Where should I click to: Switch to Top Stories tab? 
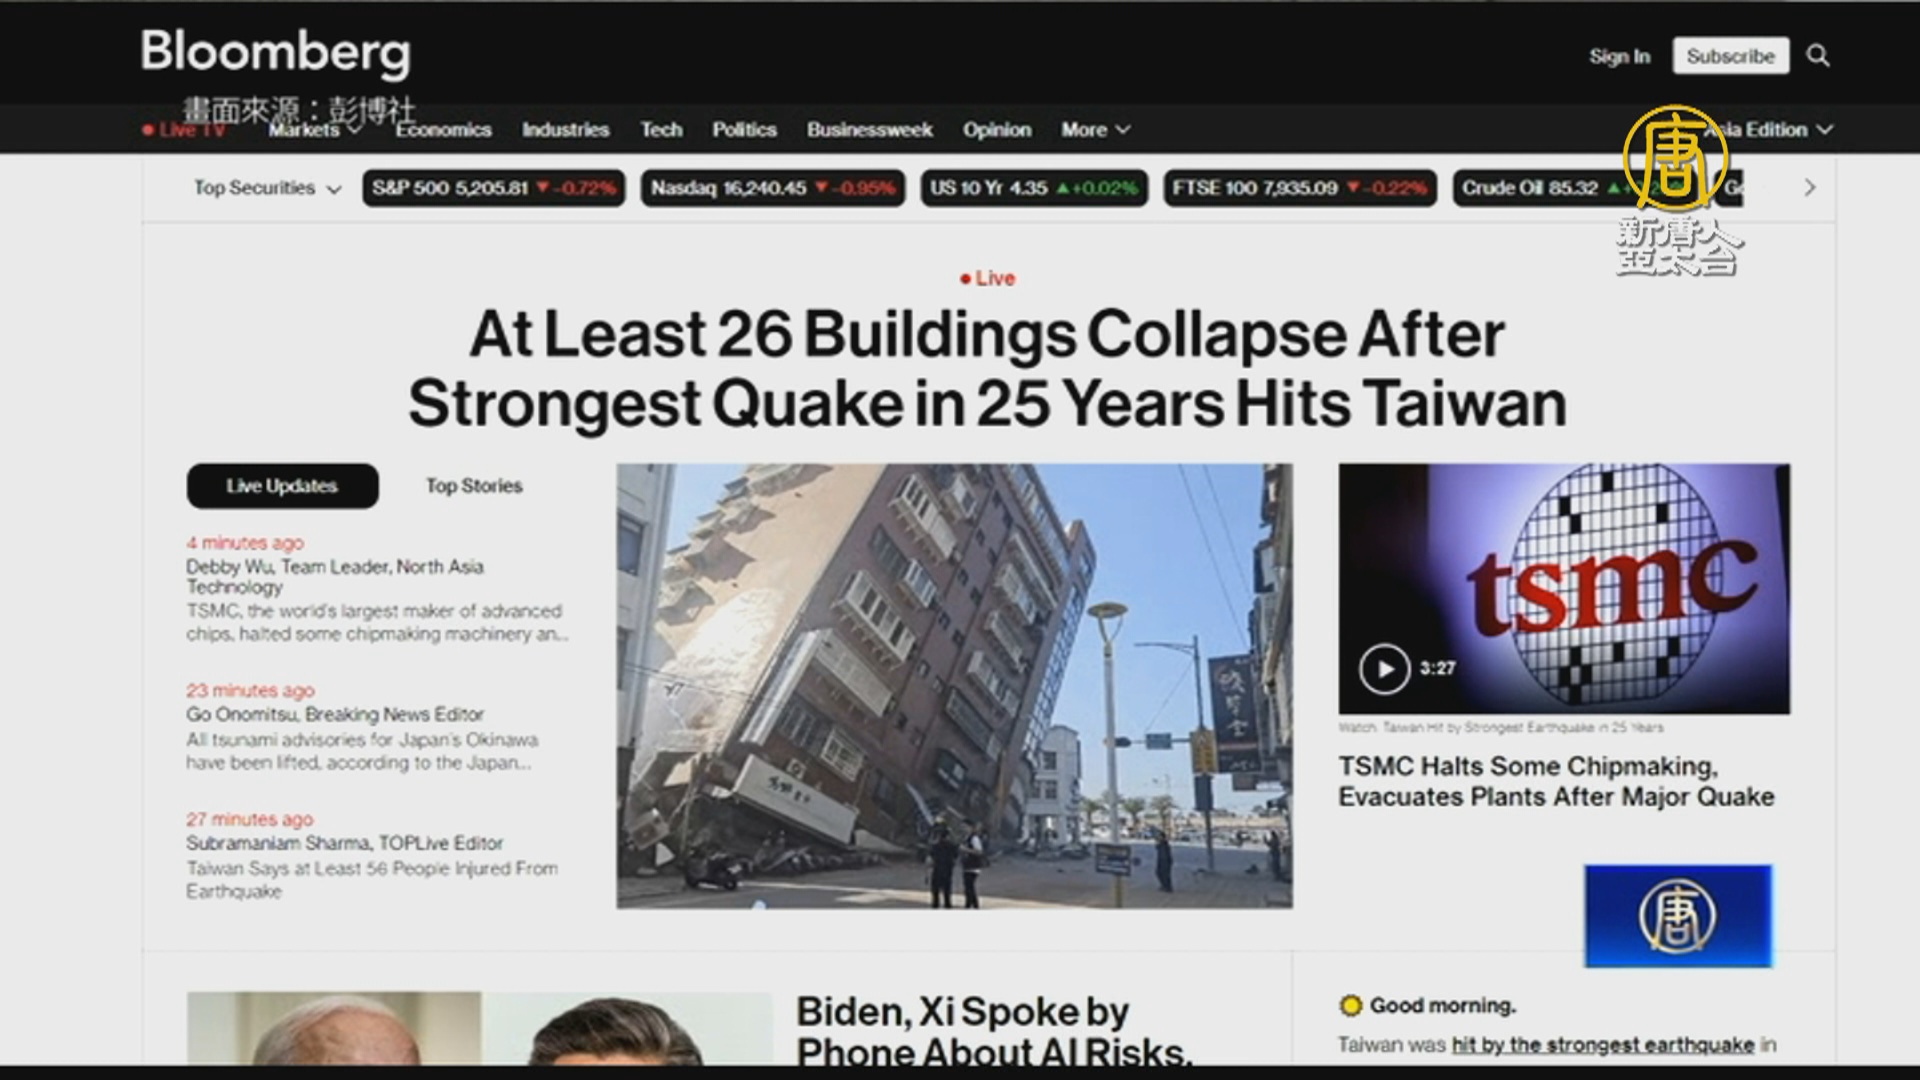point(474,486)
